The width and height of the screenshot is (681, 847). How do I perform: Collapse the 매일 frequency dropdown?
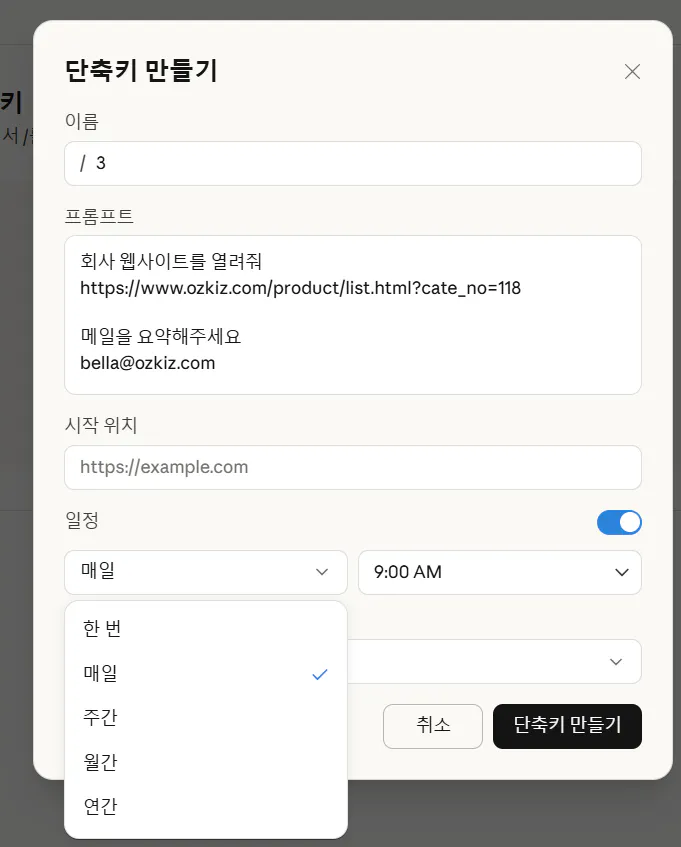click(205, 572)
